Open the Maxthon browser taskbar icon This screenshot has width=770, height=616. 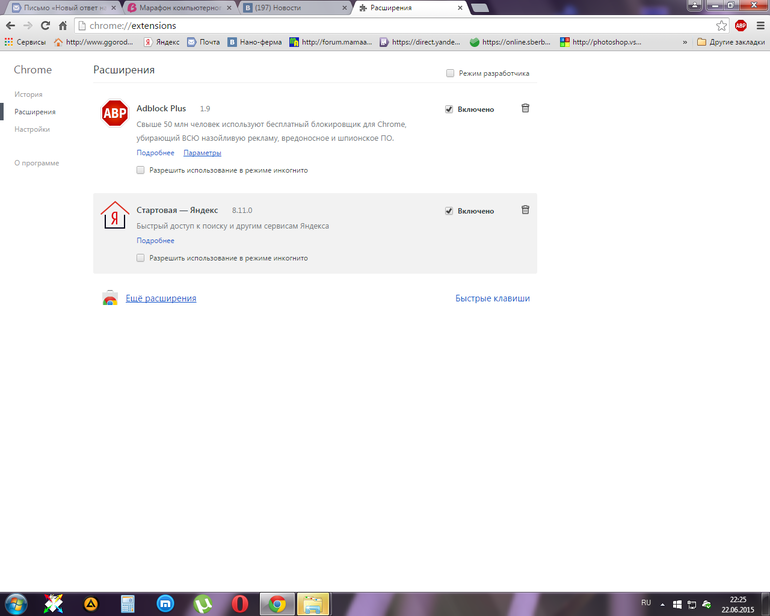click(x=165, y=604)
